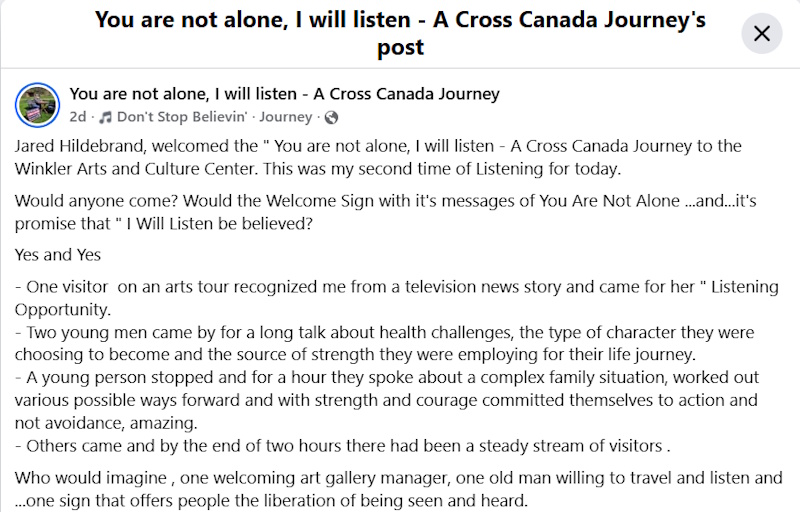Screen dimensions: 800x512
Task: Click the globe public audience icon
Action: (x=331, y=118)
